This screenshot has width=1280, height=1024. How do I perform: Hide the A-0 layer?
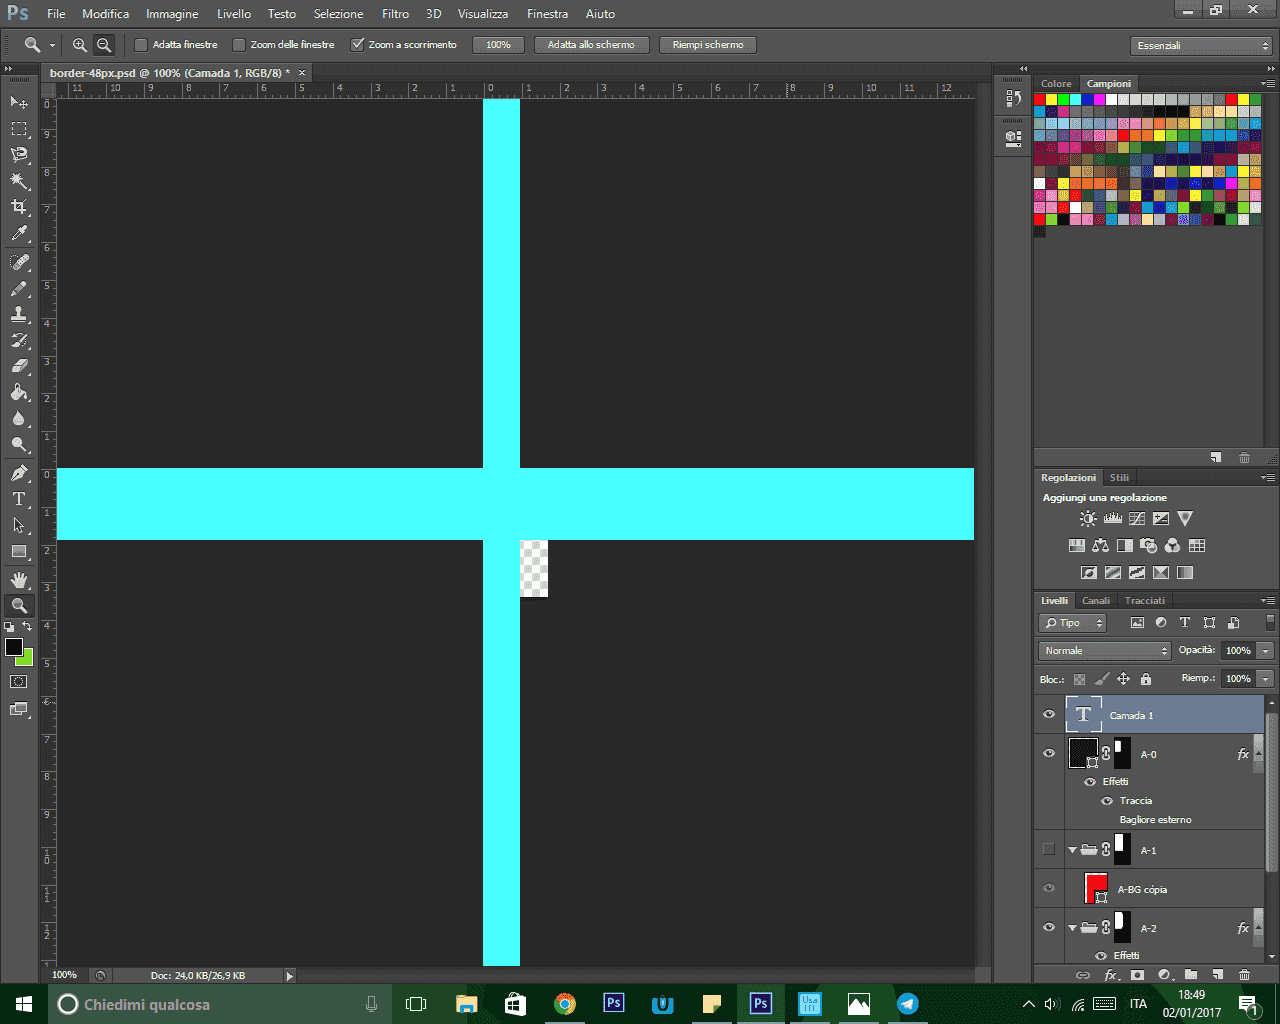(x=1049, y=754)
